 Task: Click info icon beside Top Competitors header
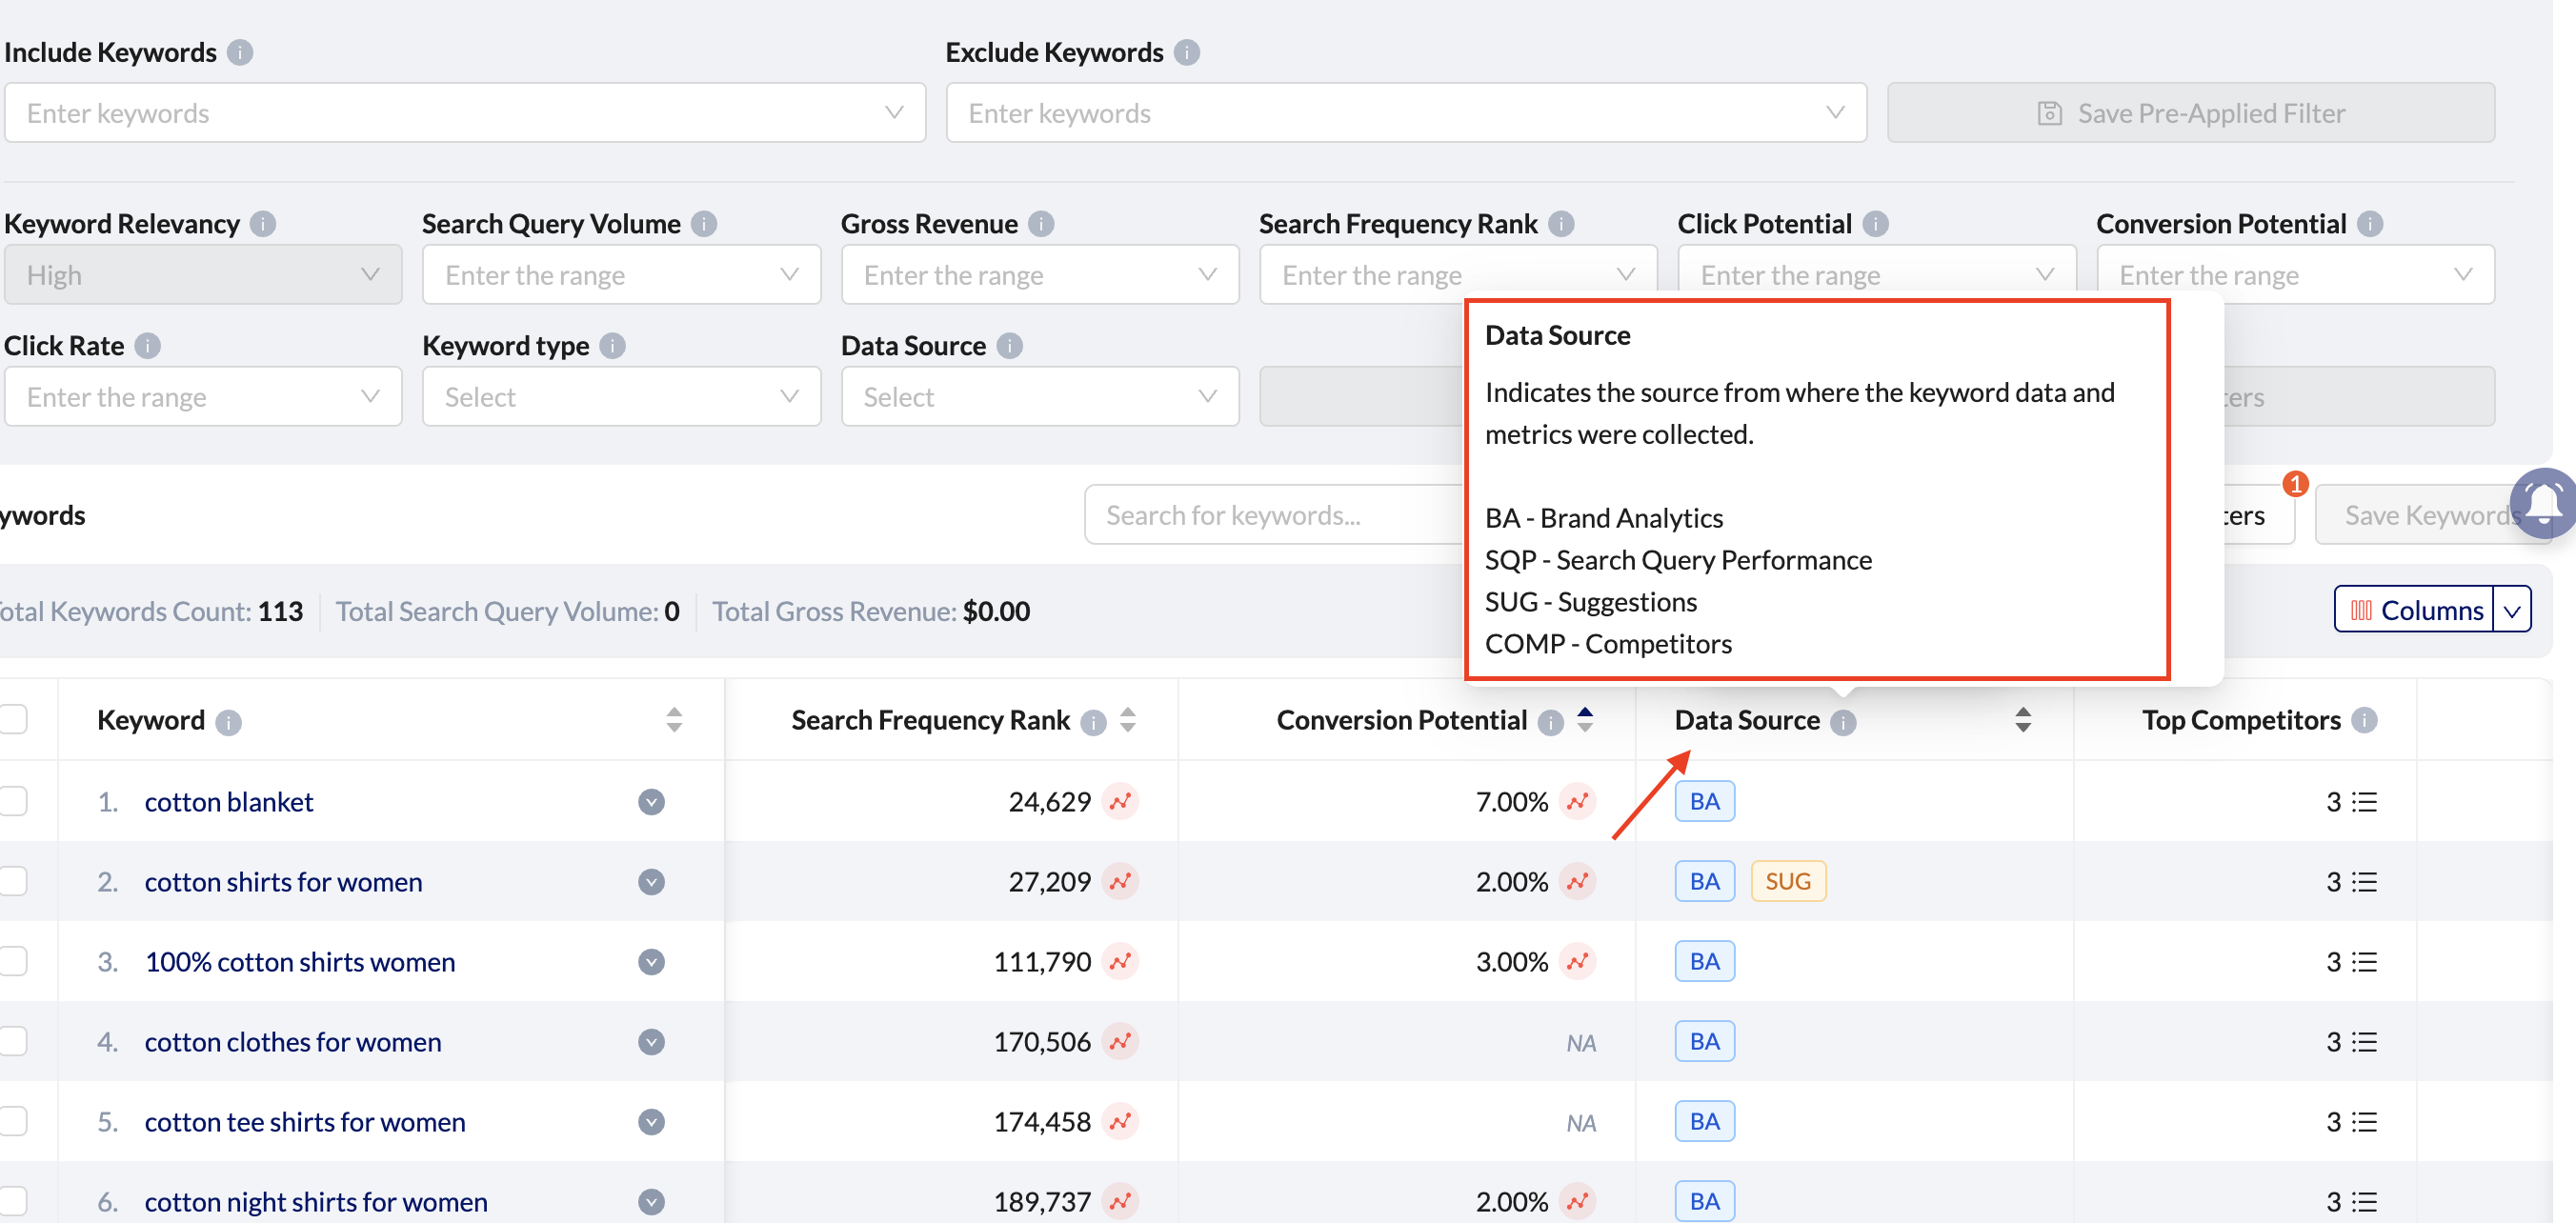pyautogui.click(x=2364, y=720)
